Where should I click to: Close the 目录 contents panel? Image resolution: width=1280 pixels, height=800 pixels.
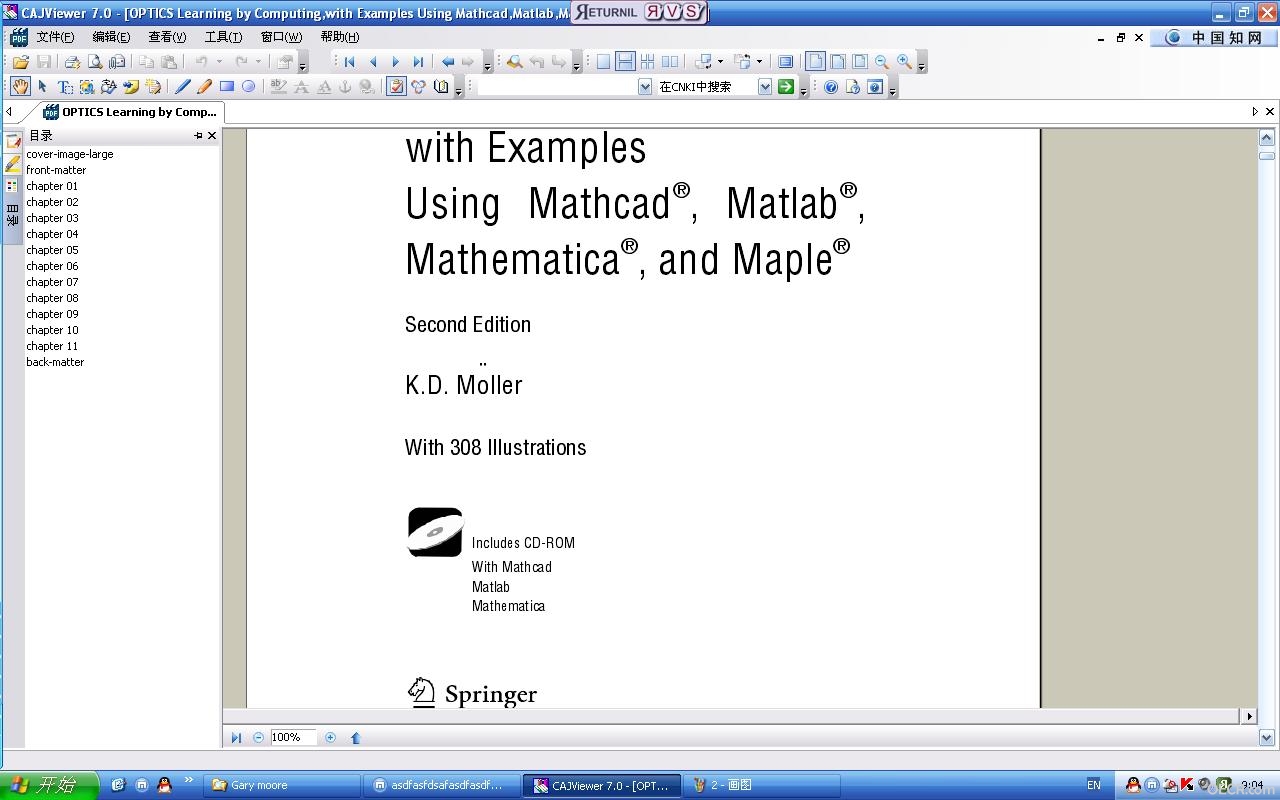[x=212, y=135]
